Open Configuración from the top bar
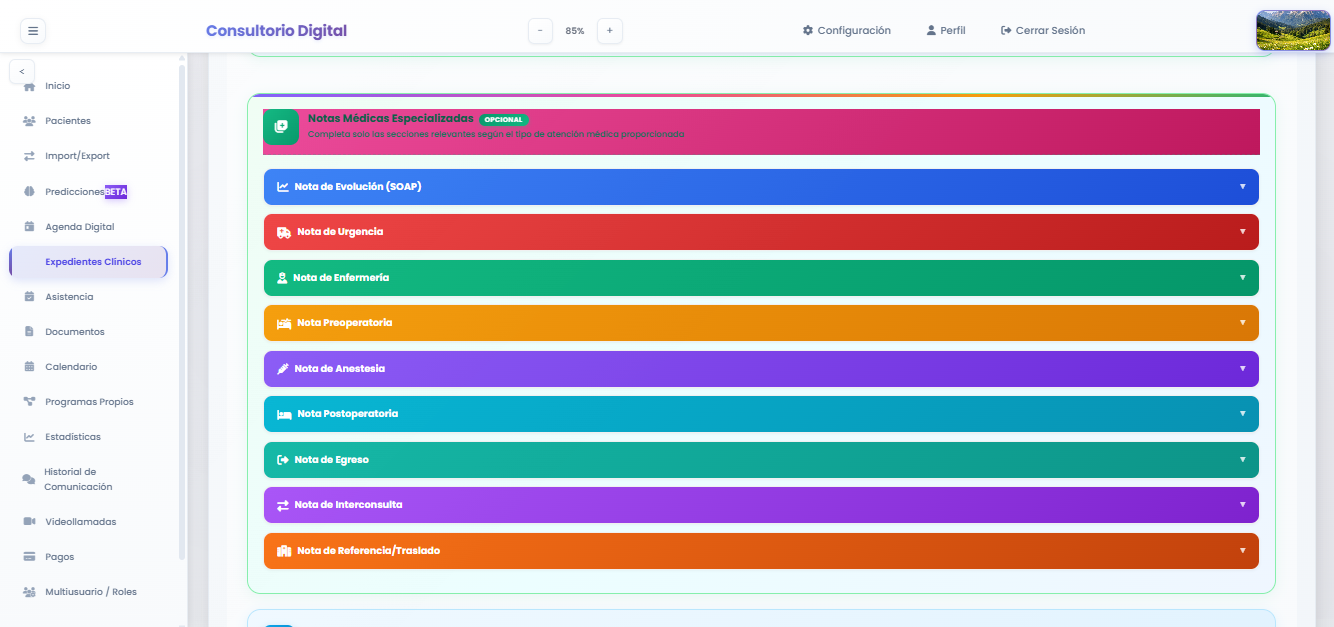This screenshot has height=627, width=1334. 846,31
